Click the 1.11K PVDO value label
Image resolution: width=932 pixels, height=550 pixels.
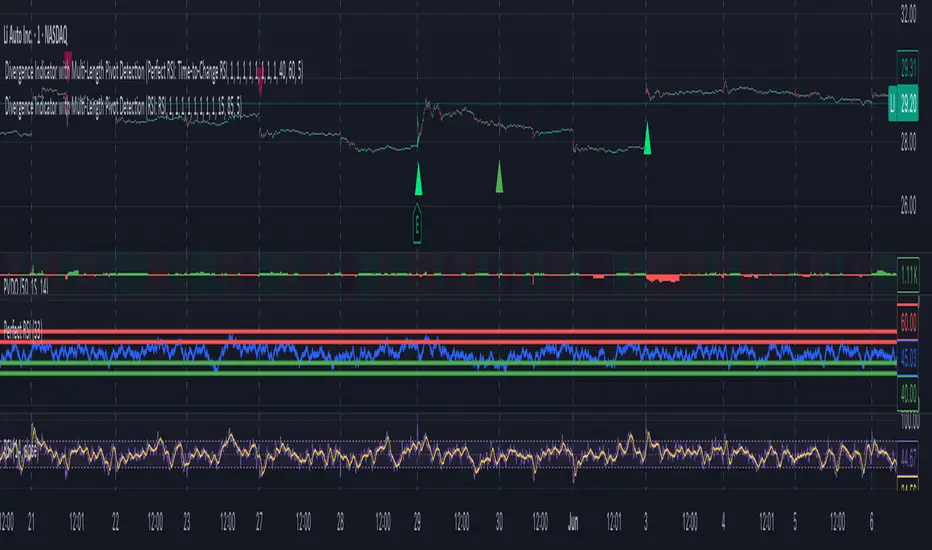[906, 273]
